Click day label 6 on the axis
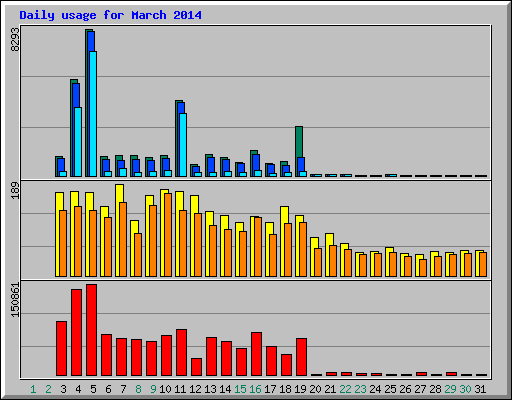512x400 pixels. [108, 389]
